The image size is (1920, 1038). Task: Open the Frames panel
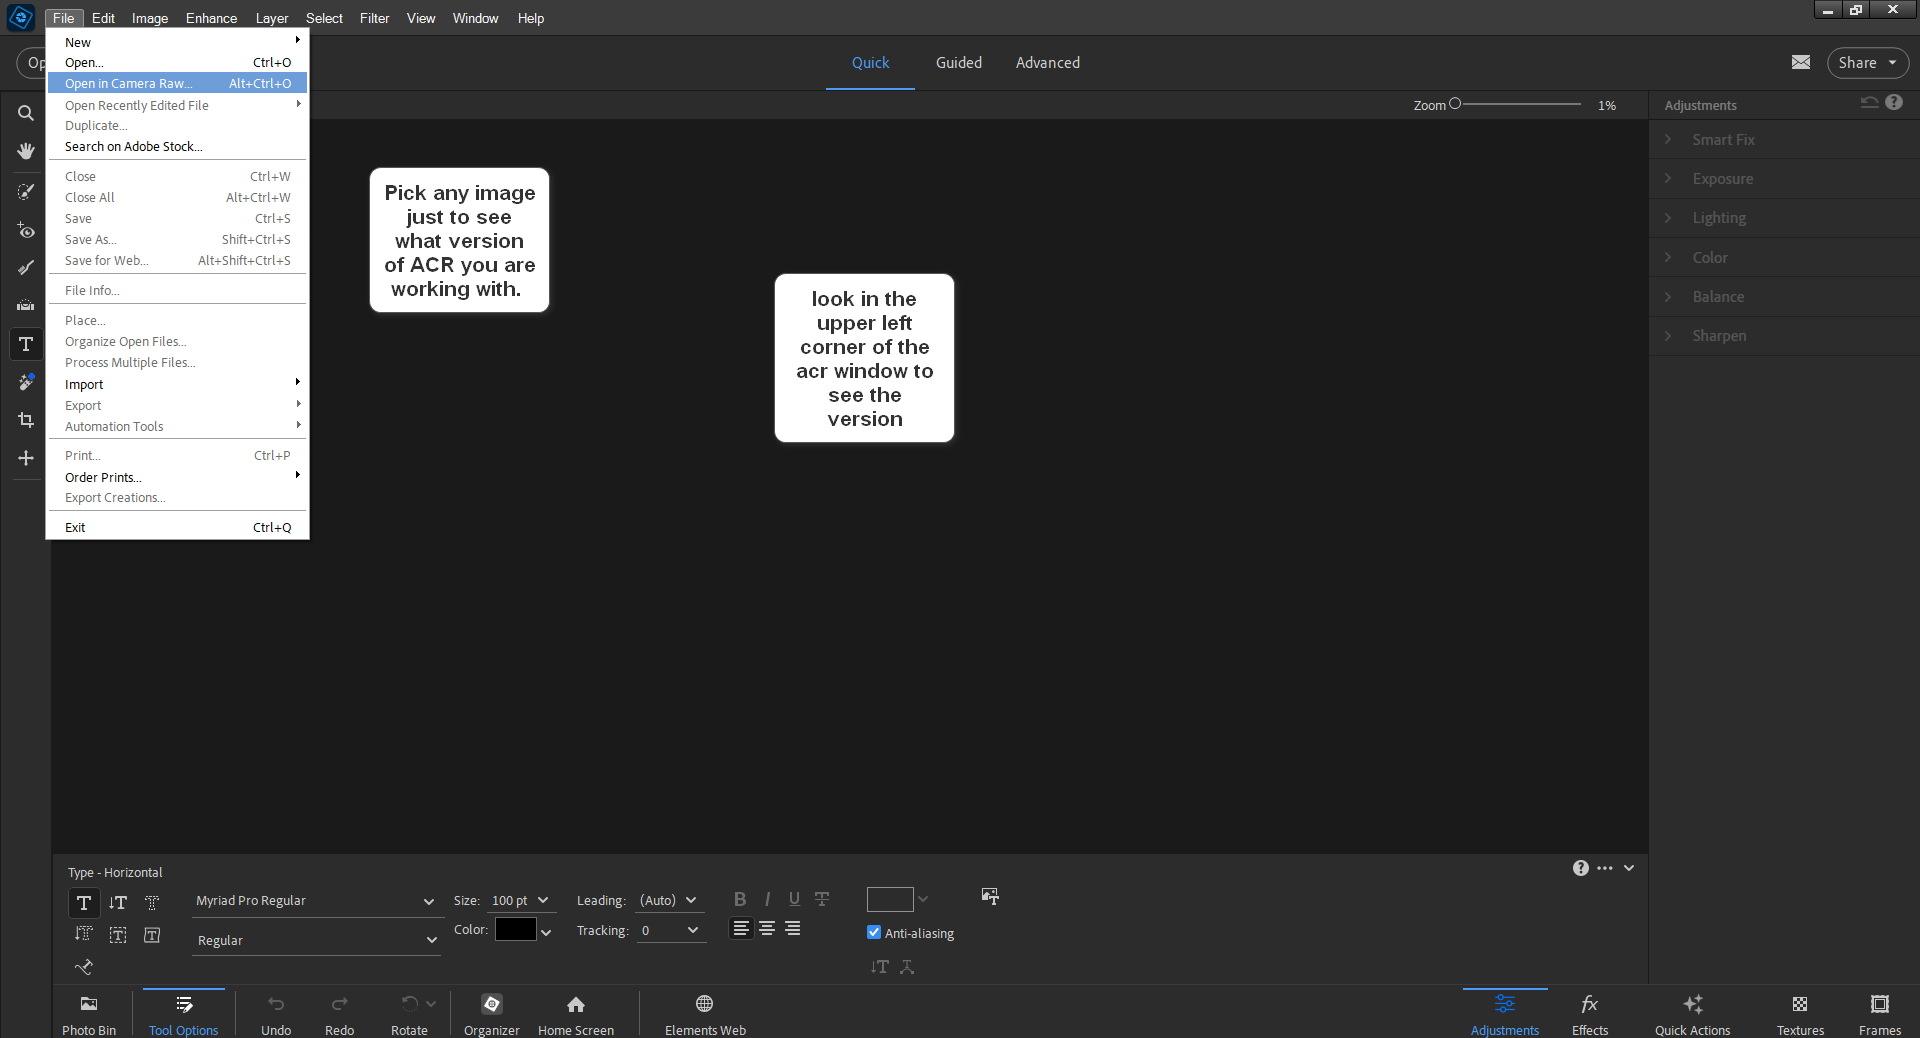coord(1879,1012)
